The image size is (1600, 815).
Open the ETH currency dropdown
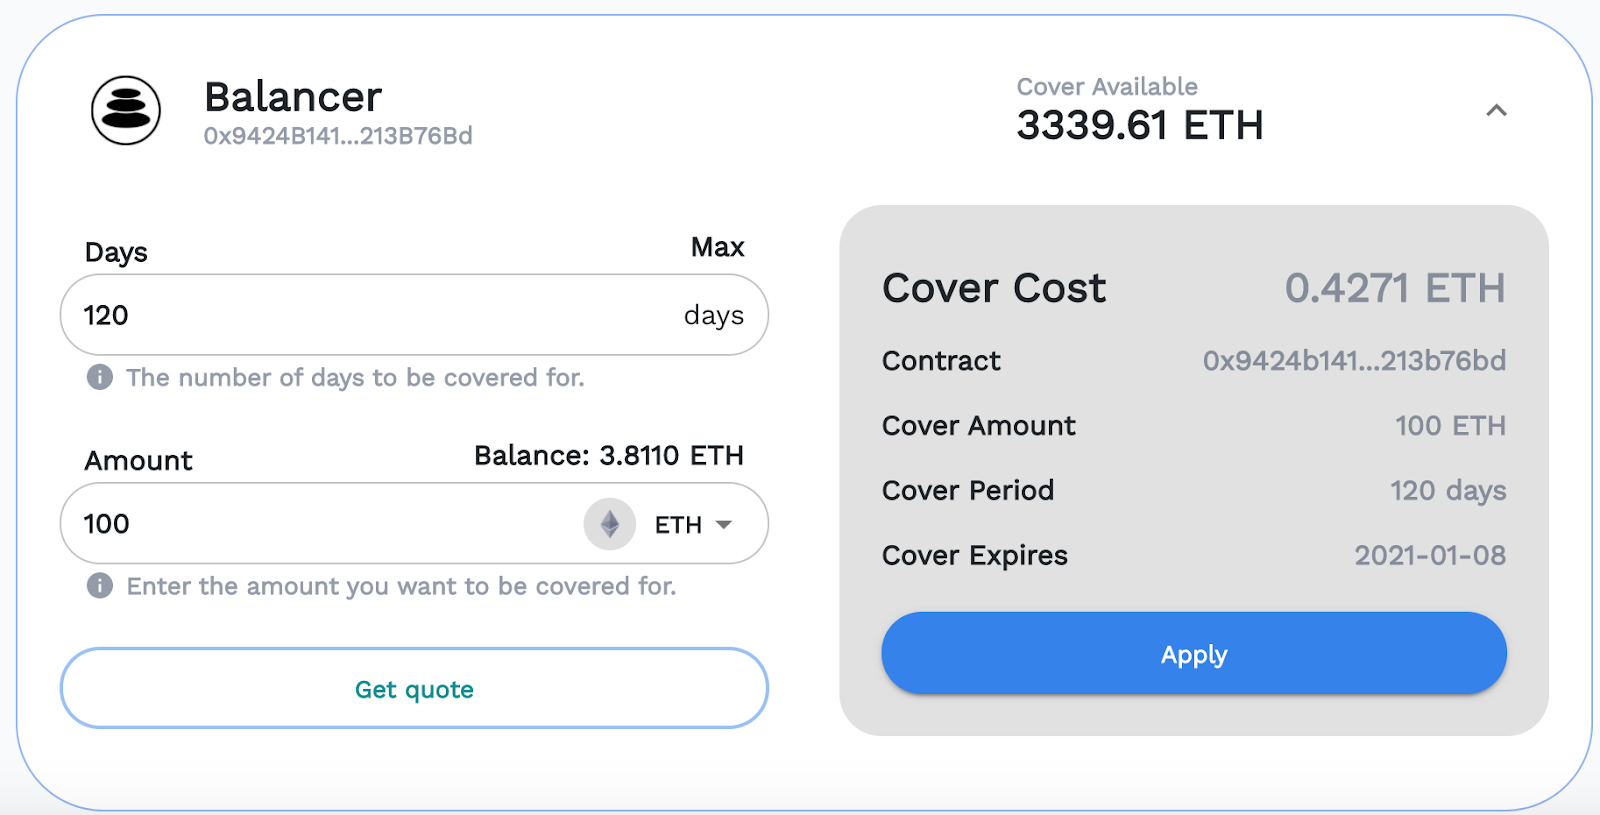(x=693, y=525)
